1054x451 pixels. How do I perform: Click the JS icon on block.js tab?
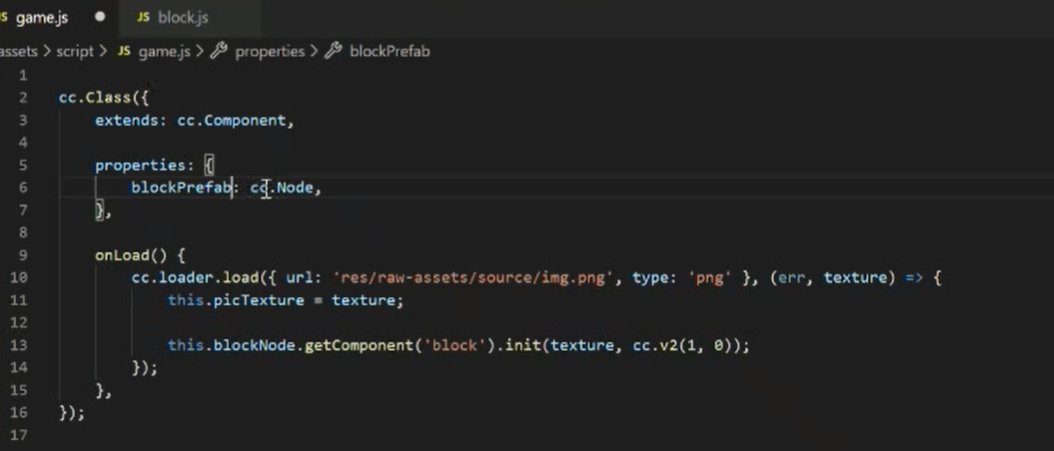(143, 18)
